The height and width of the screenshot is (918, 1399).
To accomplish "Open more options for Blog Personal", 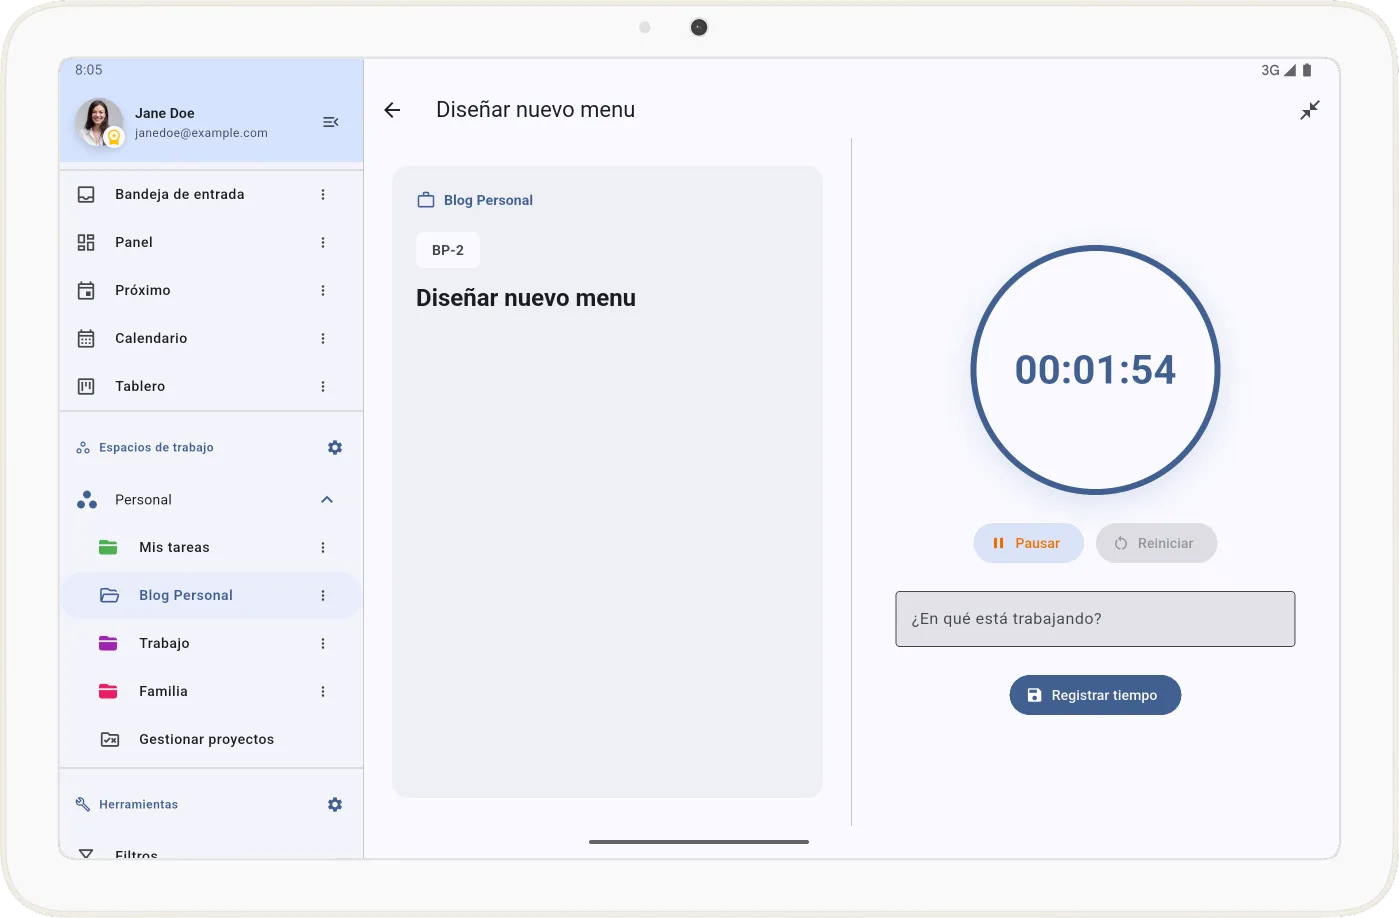I will pos(323,595).
